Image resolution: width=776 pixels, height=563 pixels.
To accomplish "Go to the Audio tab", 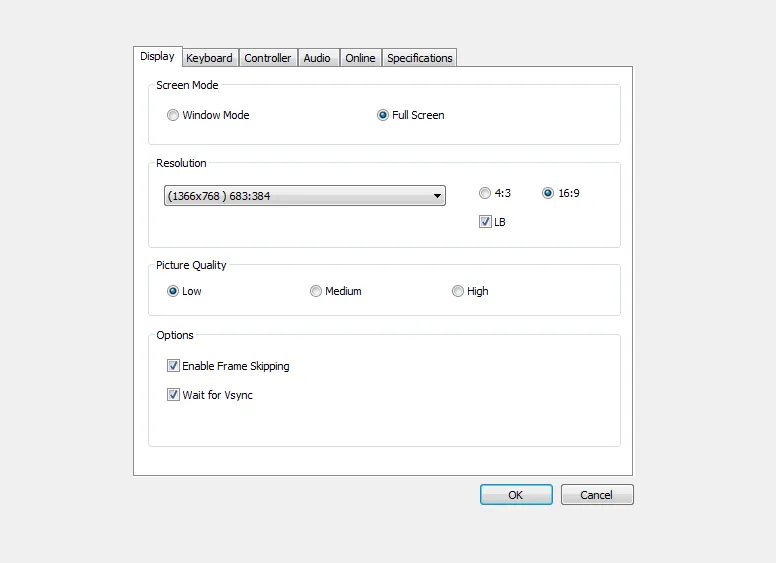I will coord(317,58).
